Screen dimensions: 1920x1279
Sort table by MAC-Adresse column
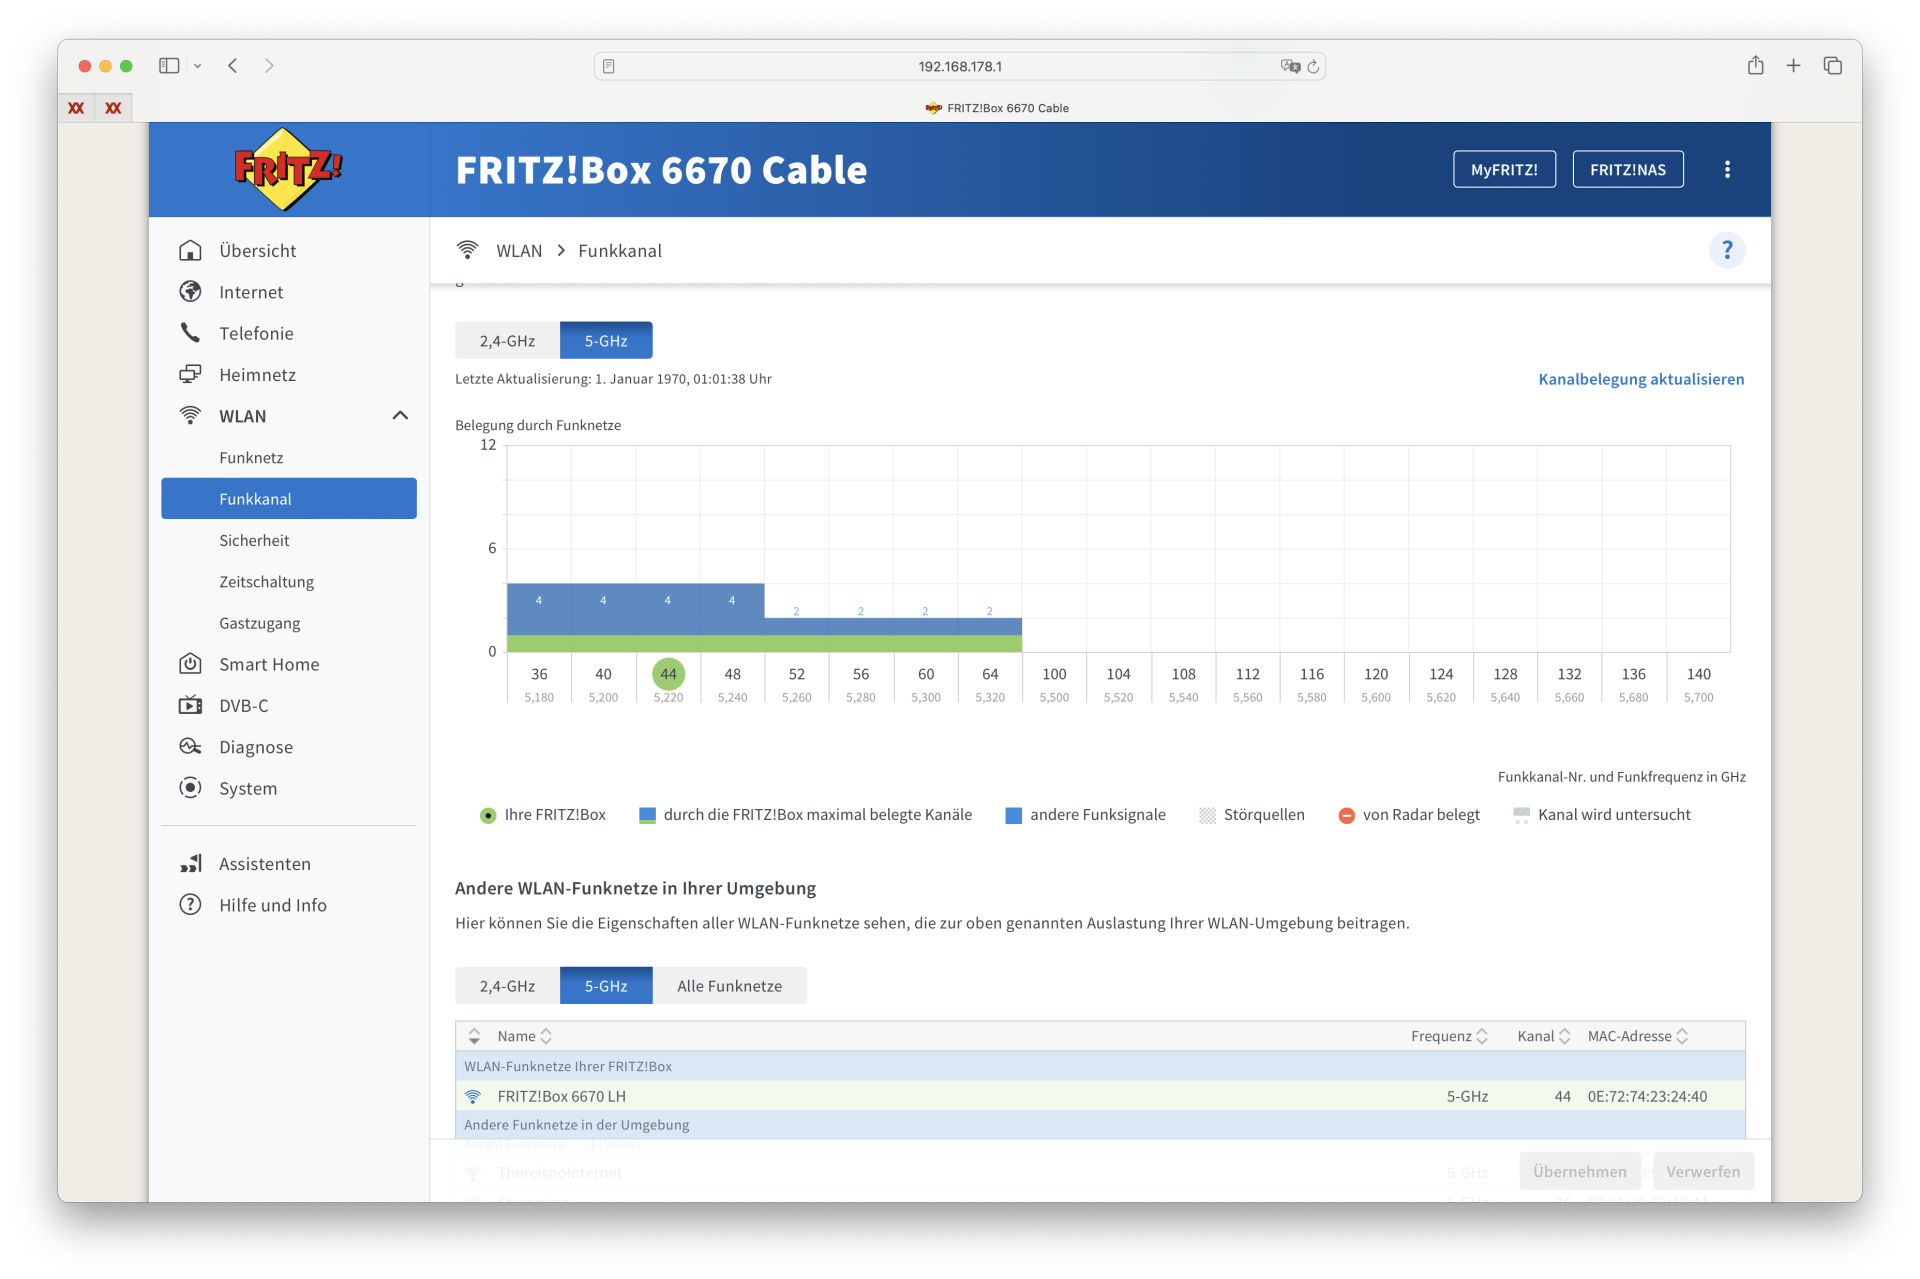pyautogui.click(x=1637, y=1036)
